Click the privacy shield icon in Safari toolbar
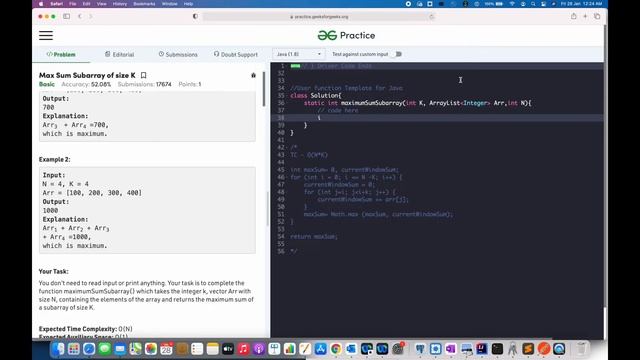Viewport: 640px width, 360px height. (195, 16)
